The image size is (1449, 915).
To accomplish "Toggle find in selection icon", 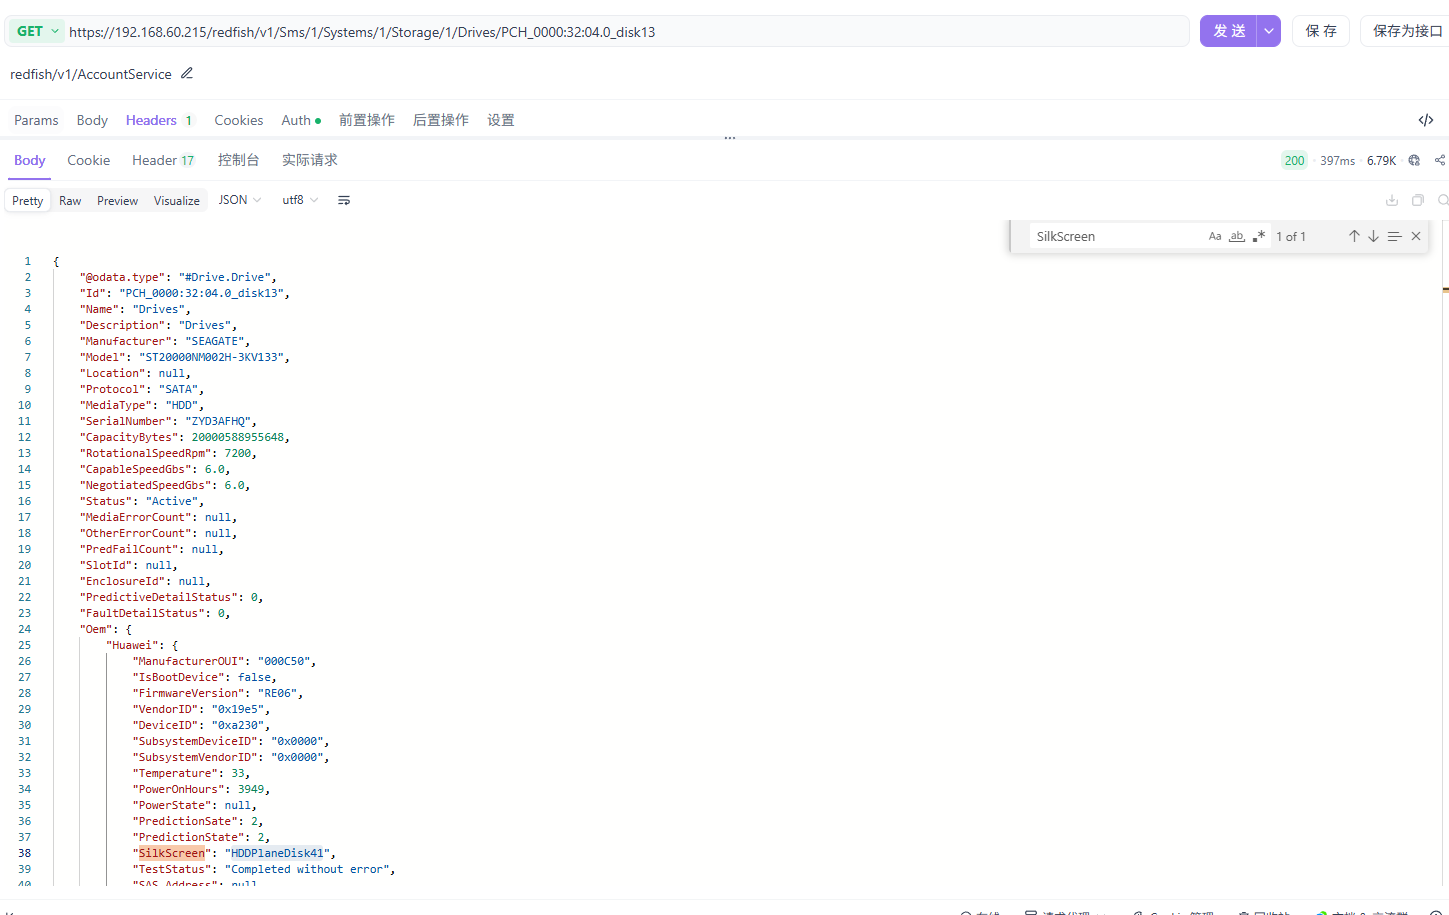I will coord(1394,236).
